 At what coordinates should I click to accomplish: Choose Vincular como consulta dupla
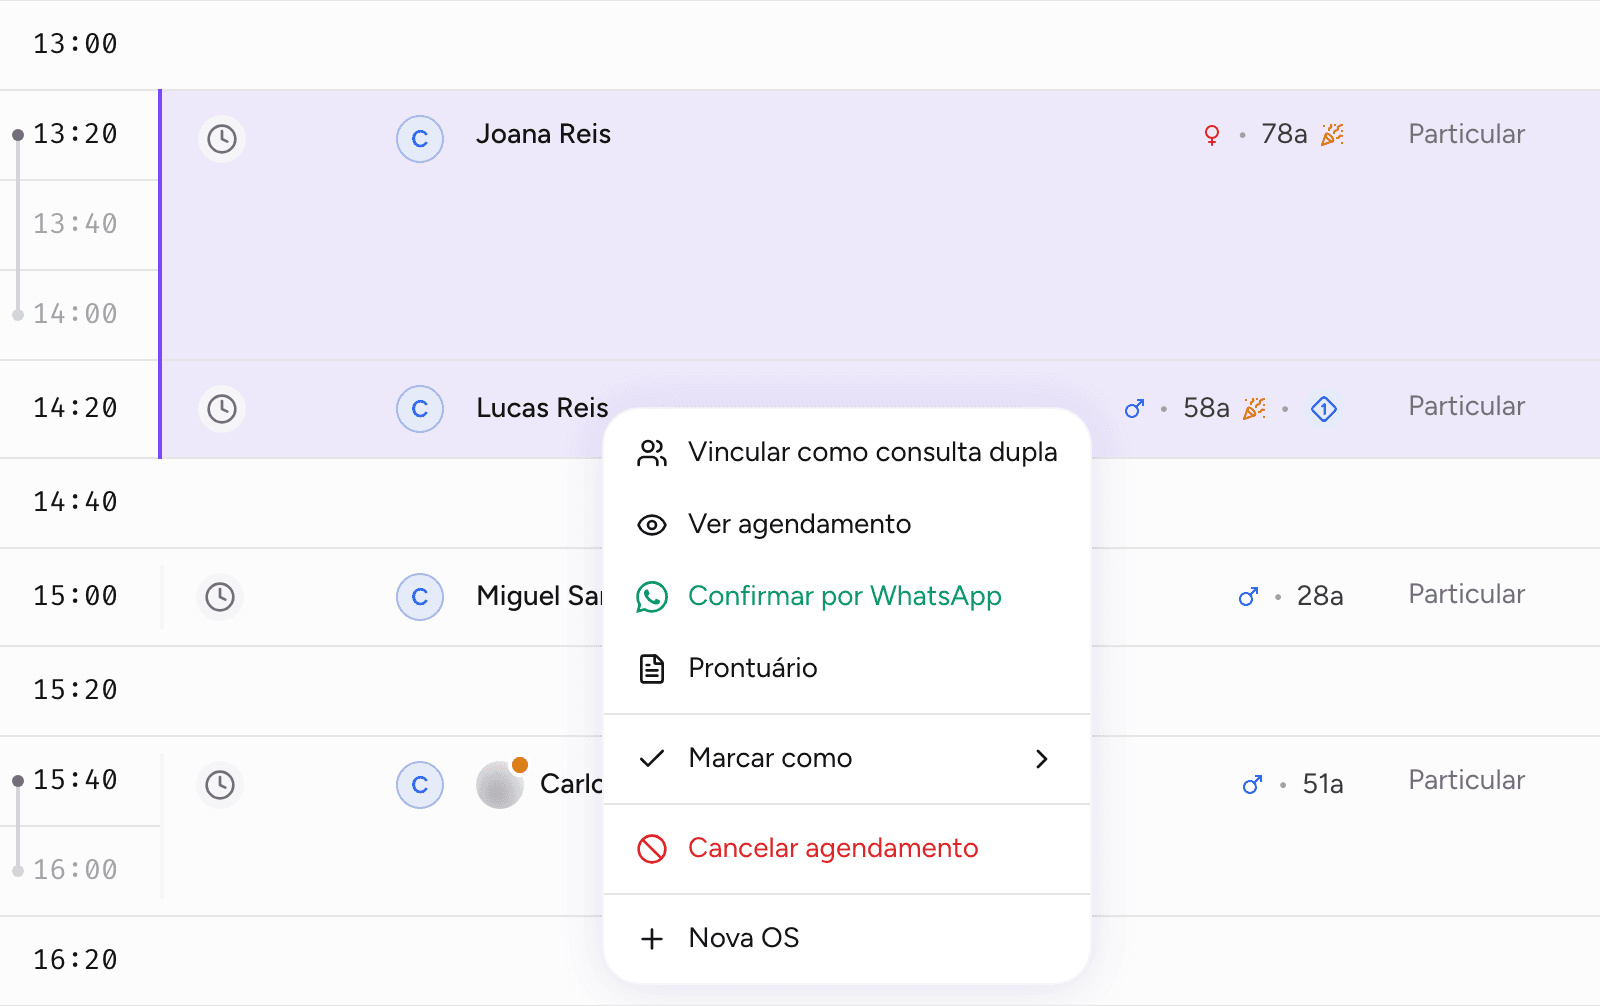click(847, 452)
